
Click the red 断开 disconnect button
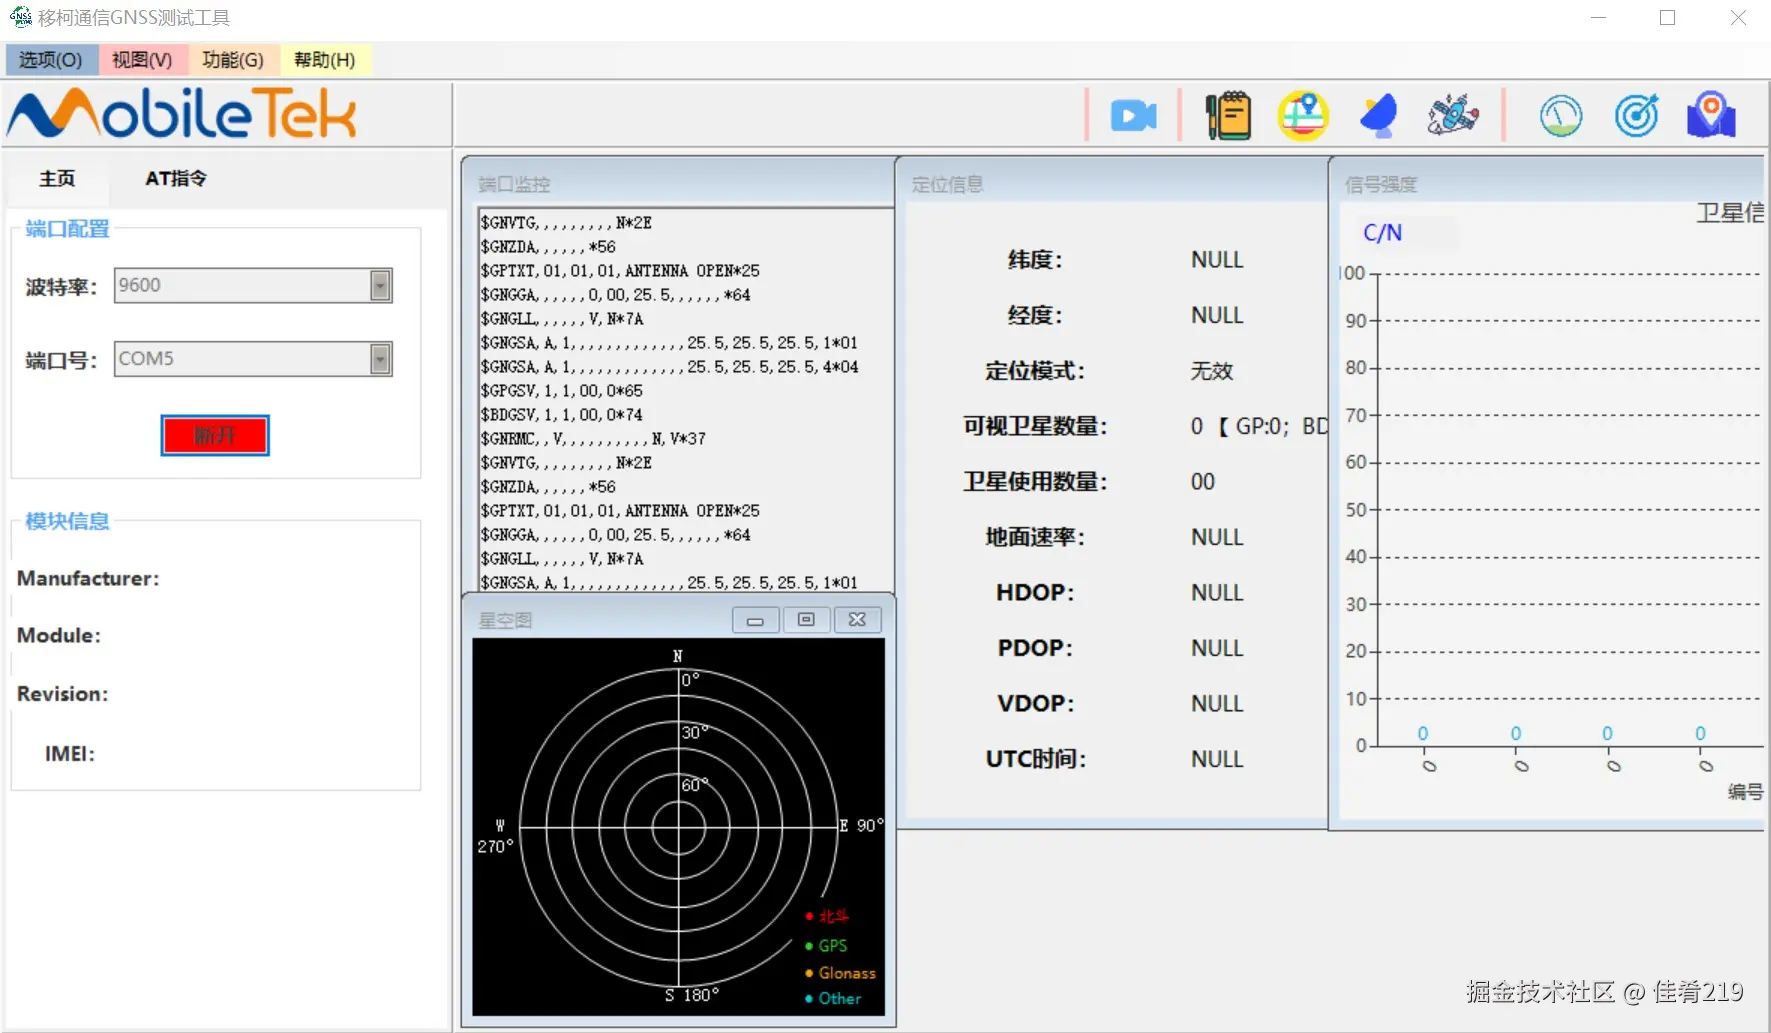[x=214, y=435]
